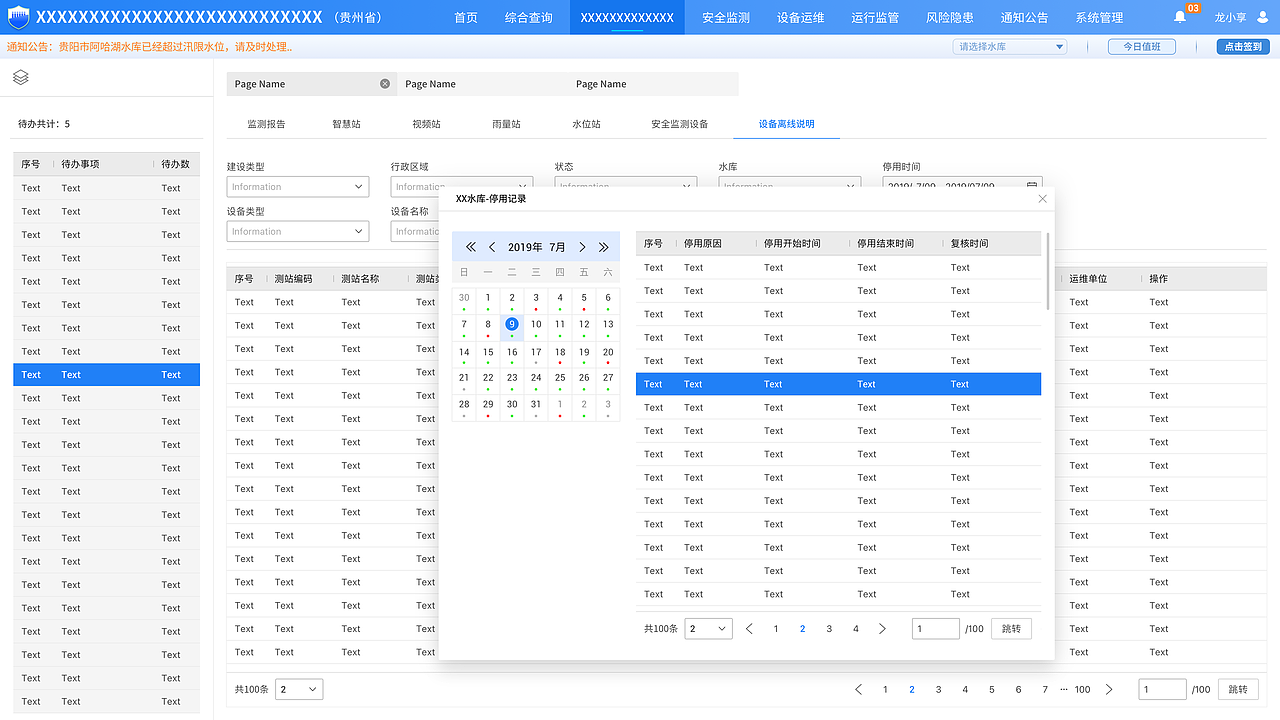Switch to the 水位站 tab
The width and height of the screenshot is (1280, 720).
point(586,124)
